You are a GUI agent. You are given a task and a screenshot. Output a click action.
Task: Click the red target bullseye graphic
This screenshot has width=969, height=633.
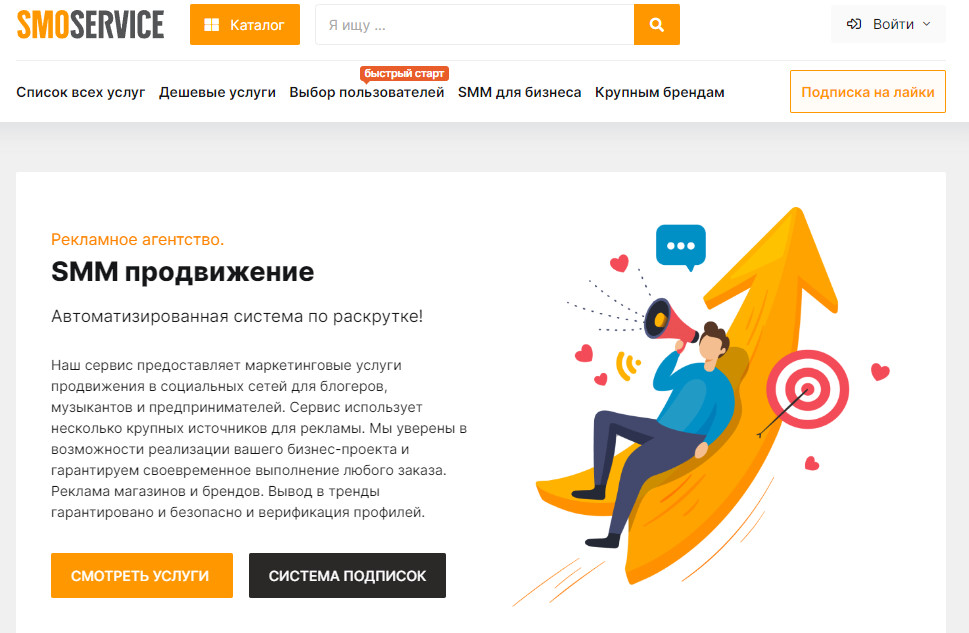click(807, 389)
